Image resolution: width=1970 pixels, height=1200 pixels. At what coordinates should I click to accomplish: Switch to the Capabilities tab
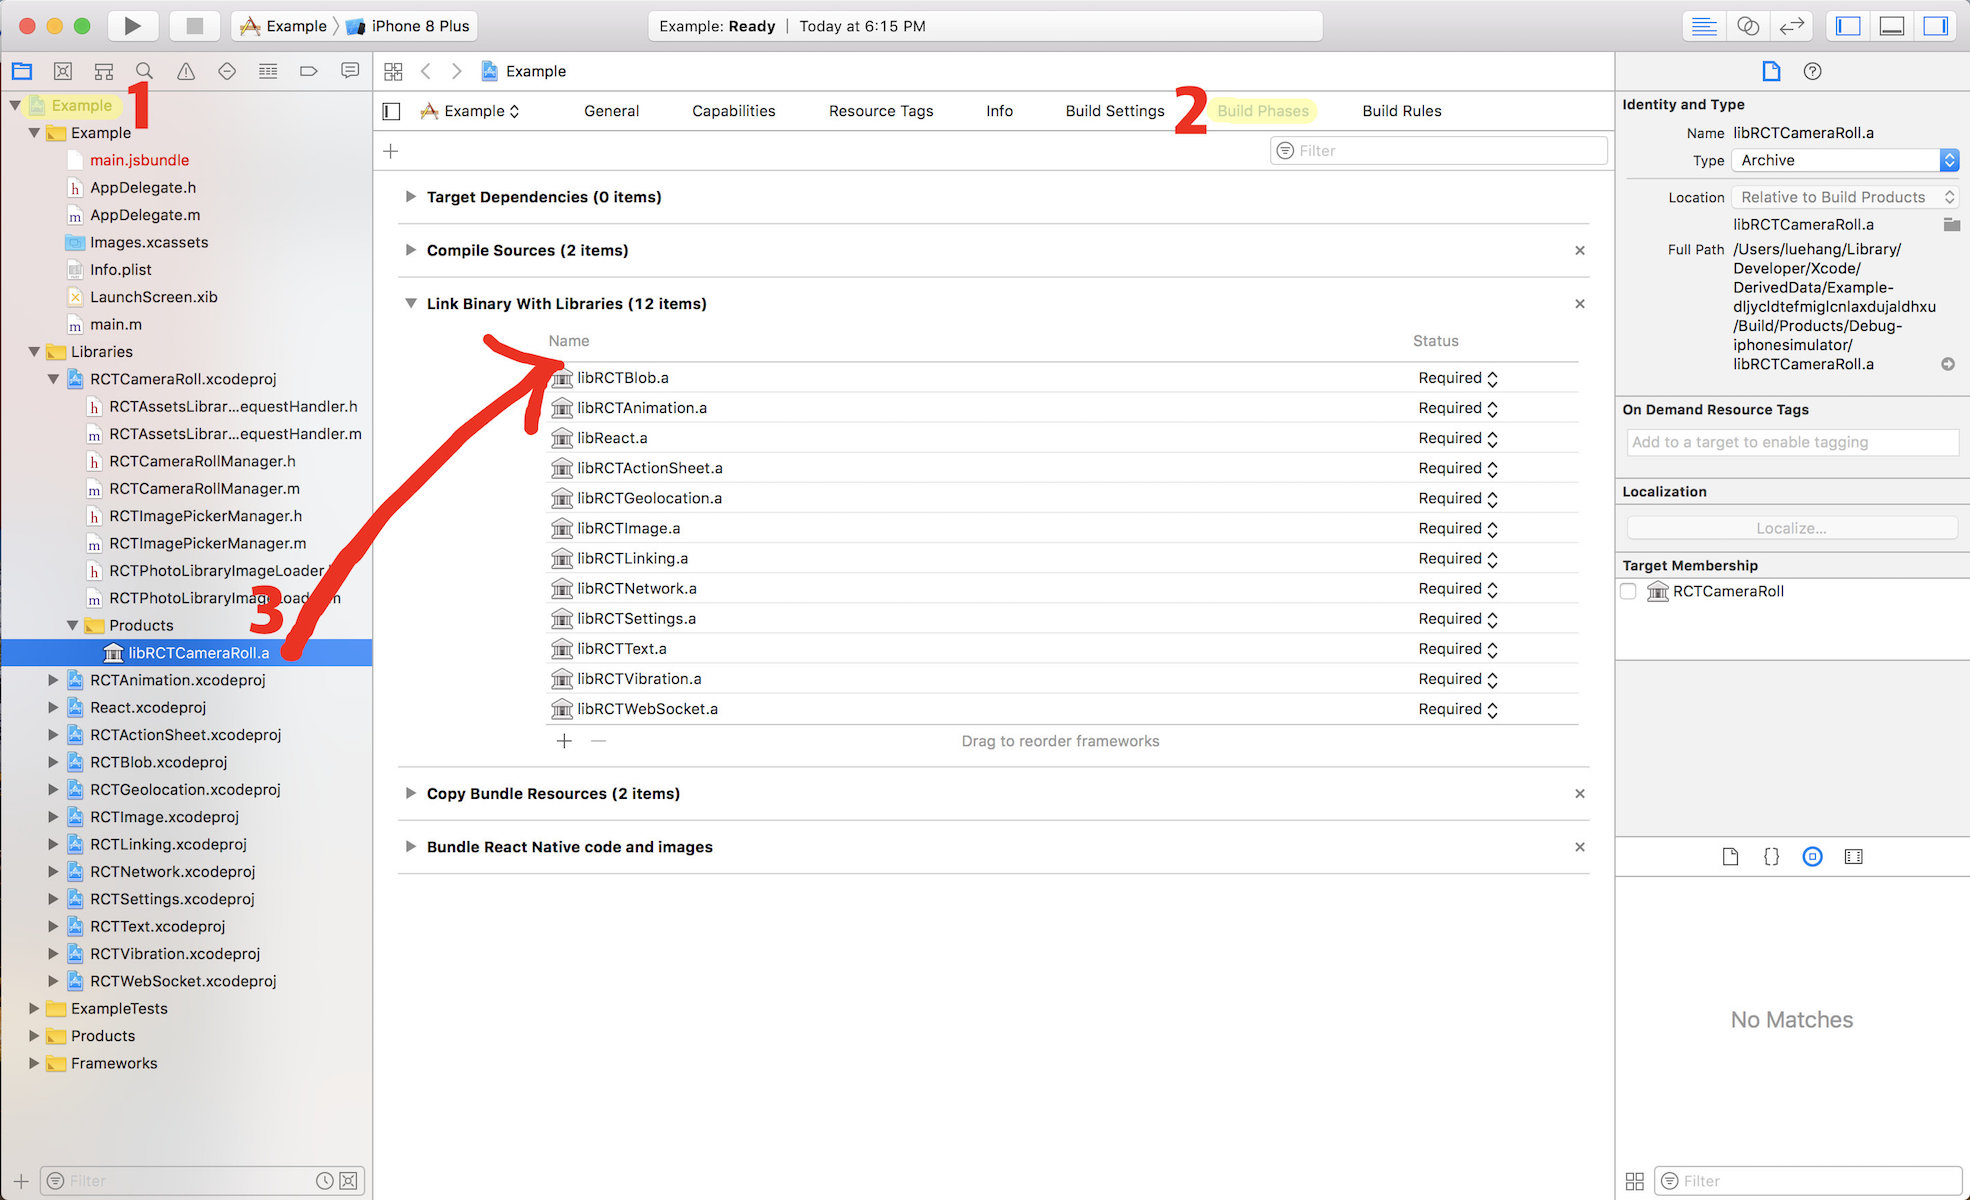point(733,111)
